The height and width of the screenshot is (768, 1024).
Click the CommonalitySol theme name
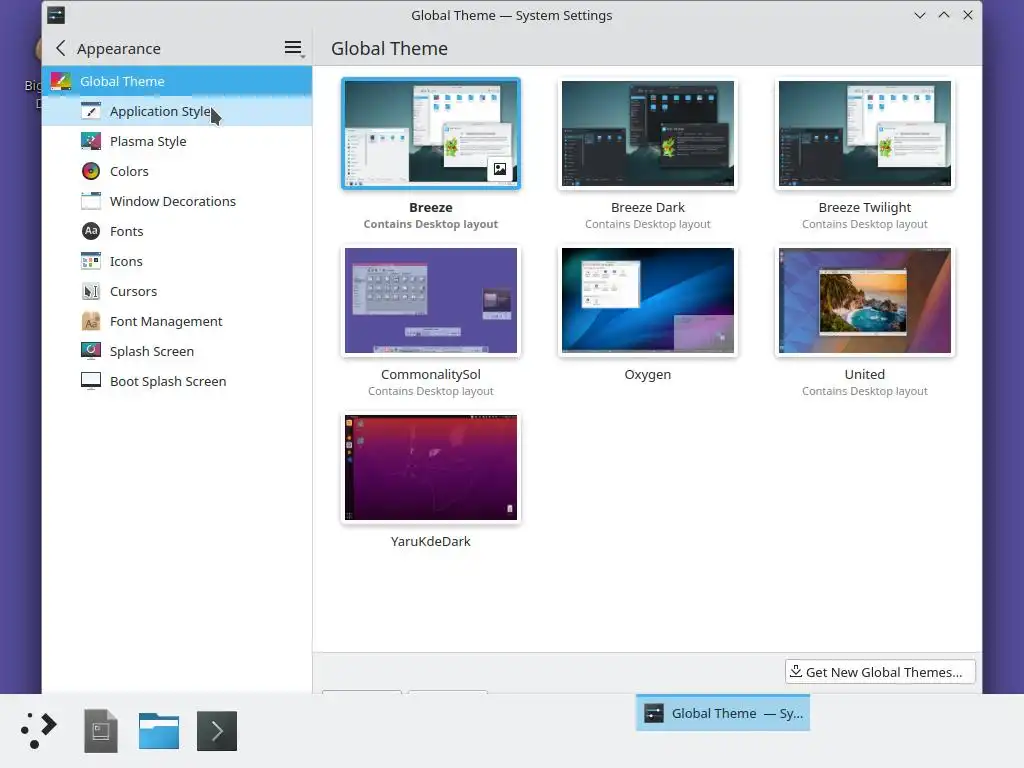click(431, 375)
